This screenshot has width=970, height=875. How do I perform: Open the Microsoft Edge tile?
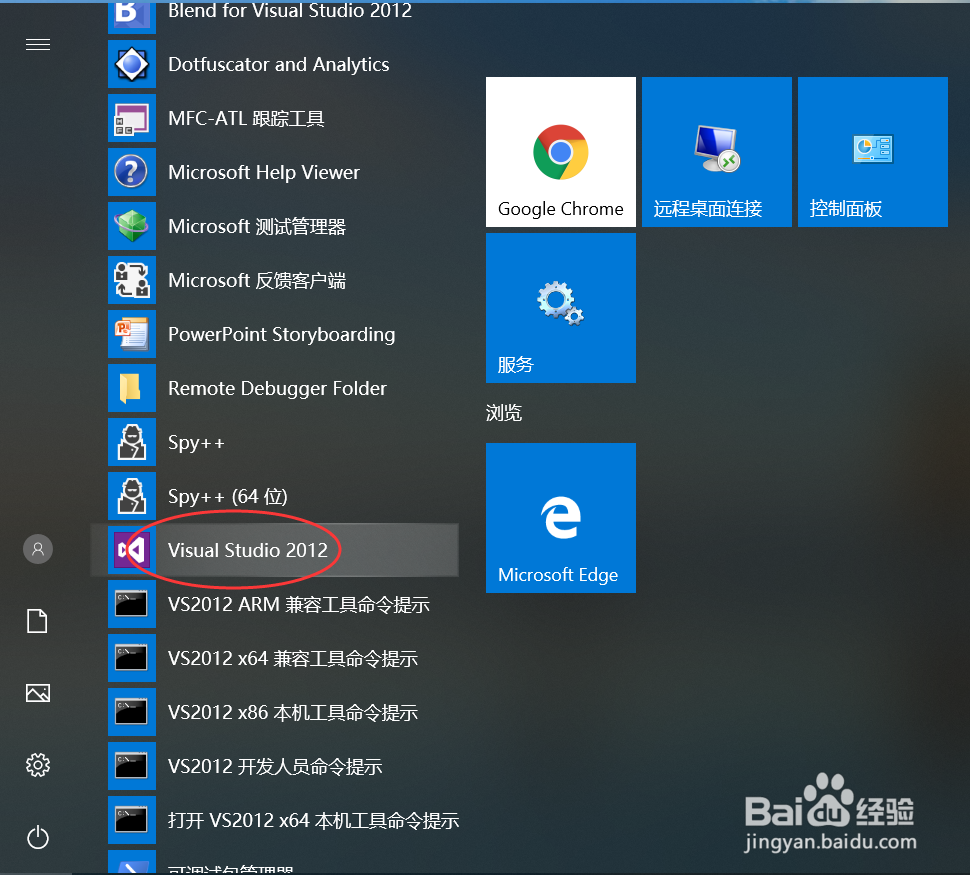pyautogui.click(x=560, y=518)
